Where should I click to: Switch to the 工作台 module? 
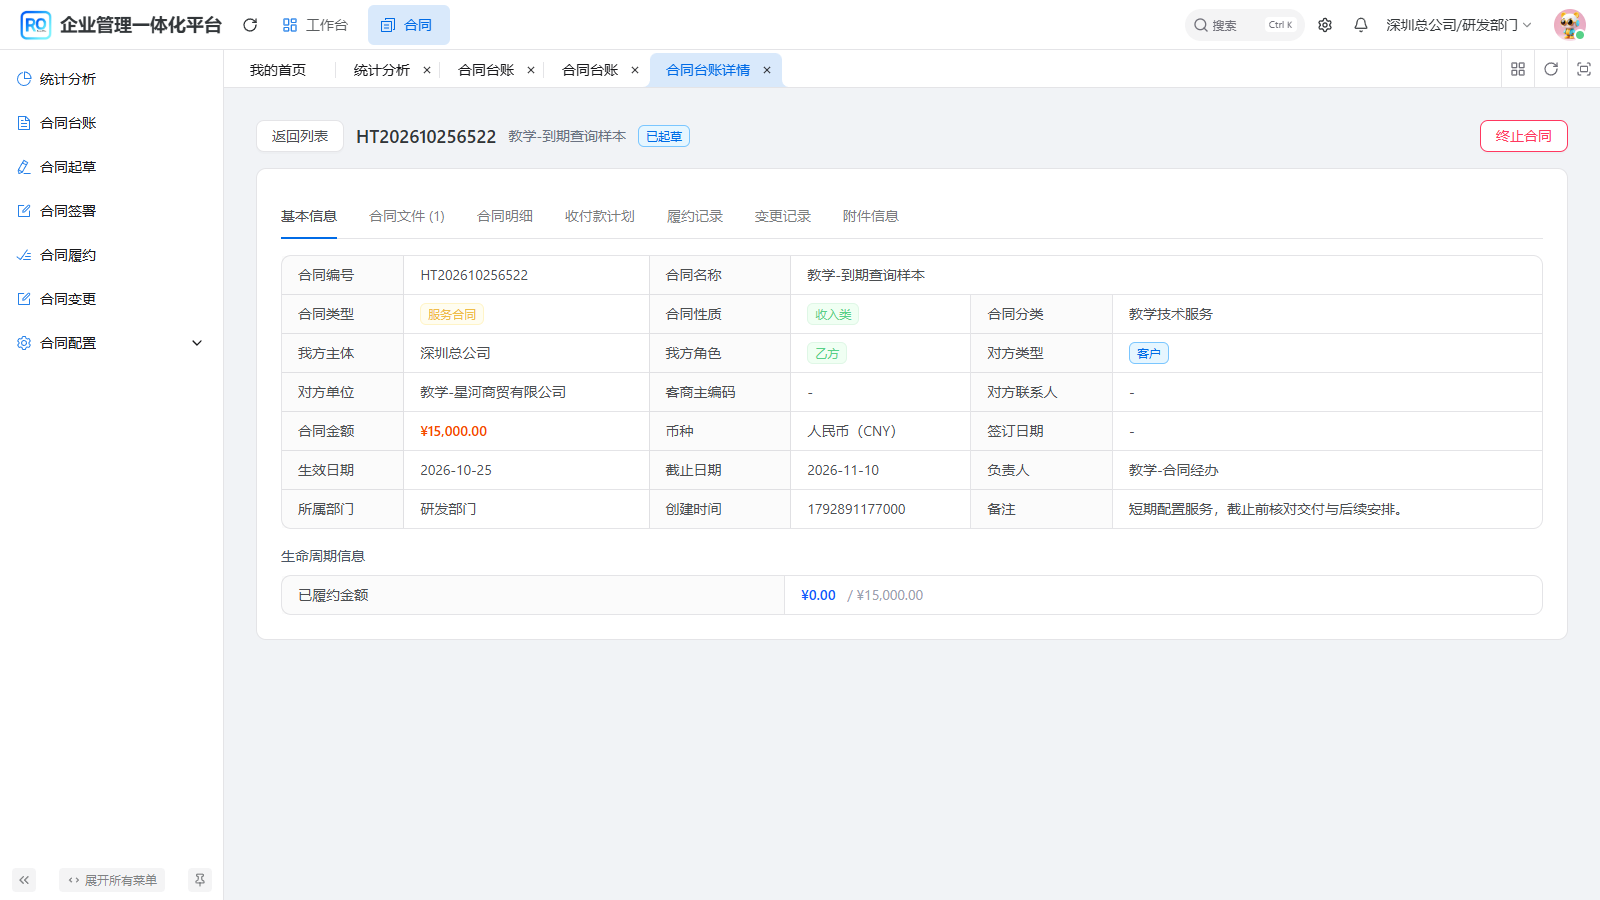[x=315, y=25]
